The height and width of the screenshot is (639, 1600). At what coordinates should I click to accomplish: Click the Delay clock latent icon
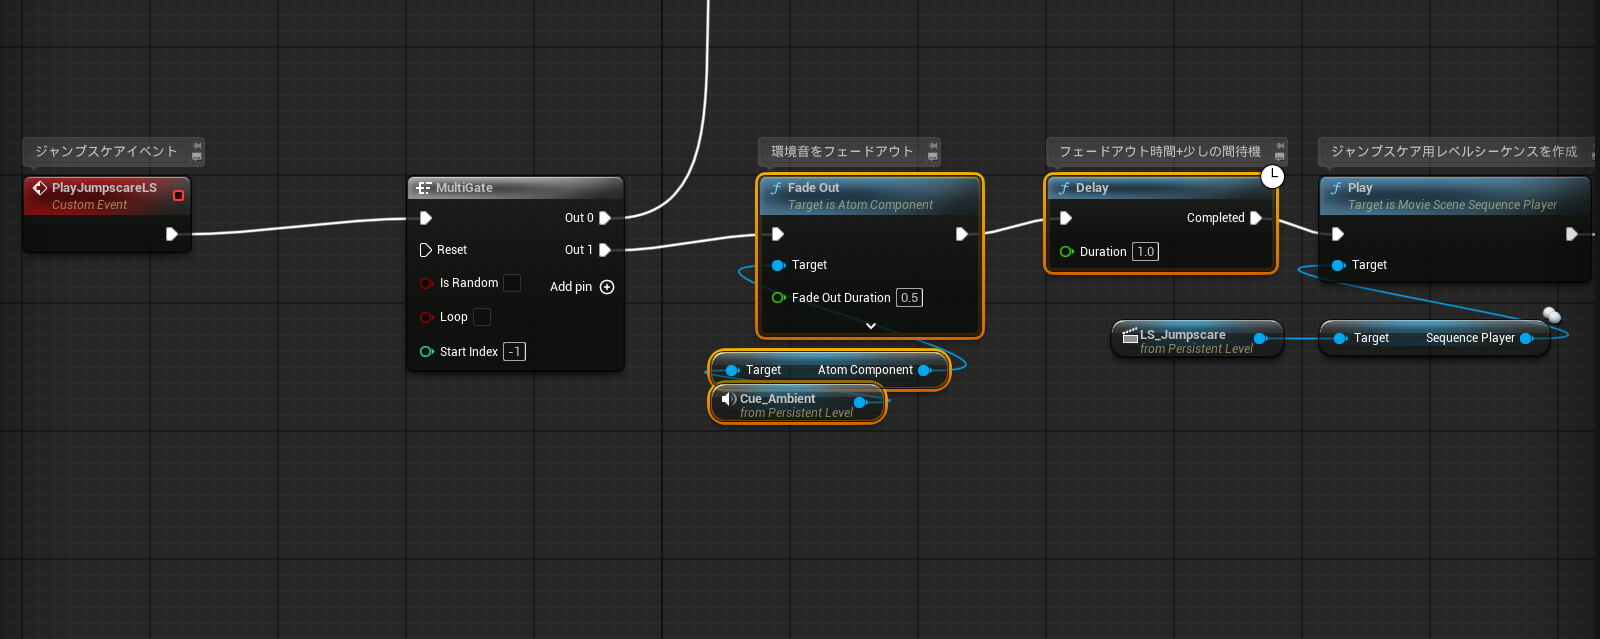tap(1272, 177)
